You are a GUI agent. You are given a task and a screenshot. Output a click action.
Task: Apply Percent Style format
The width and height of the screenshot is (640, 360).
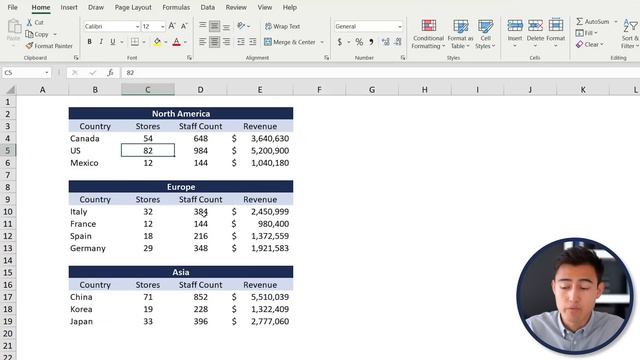359,42
